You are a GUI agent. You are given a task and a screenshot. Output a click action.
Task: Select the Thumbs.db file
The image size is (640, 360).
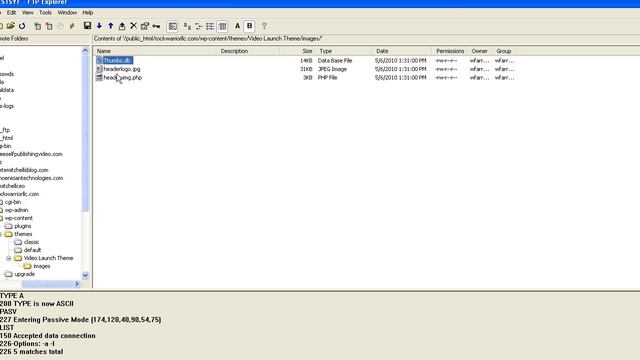pos(117,60)
